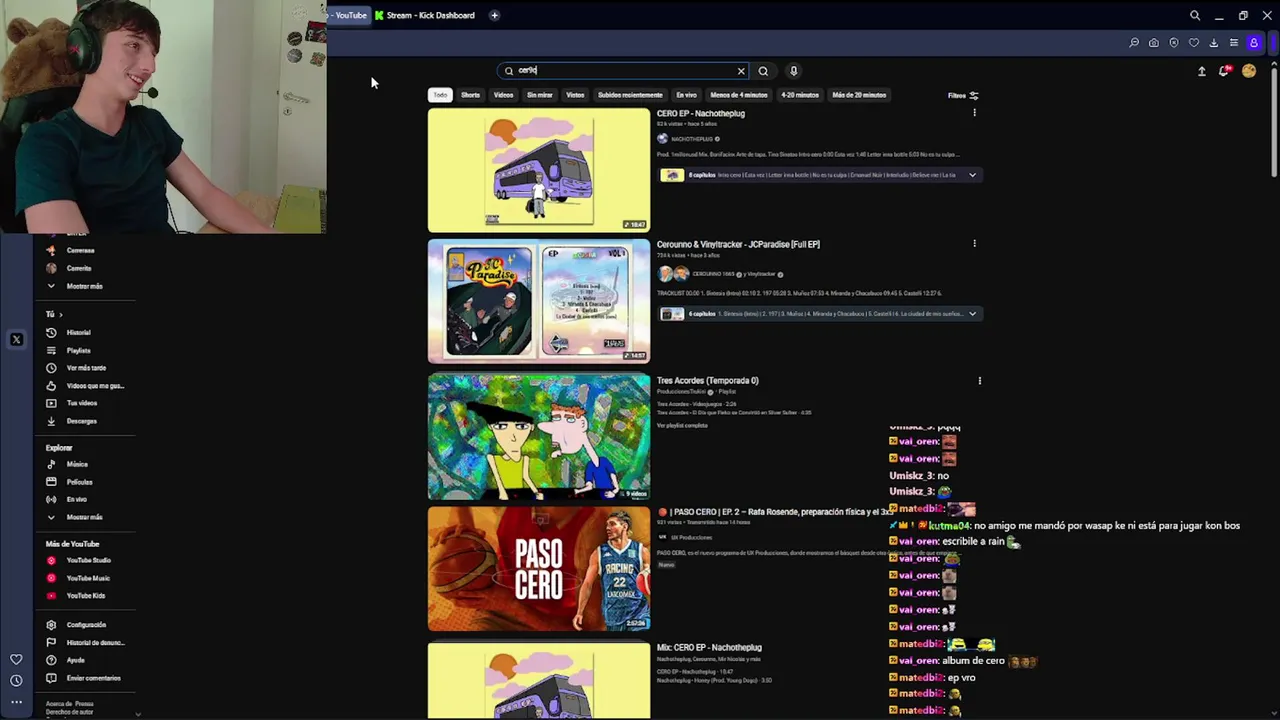
Task: Activate voice search microphone icon
Action: point(793,71)
